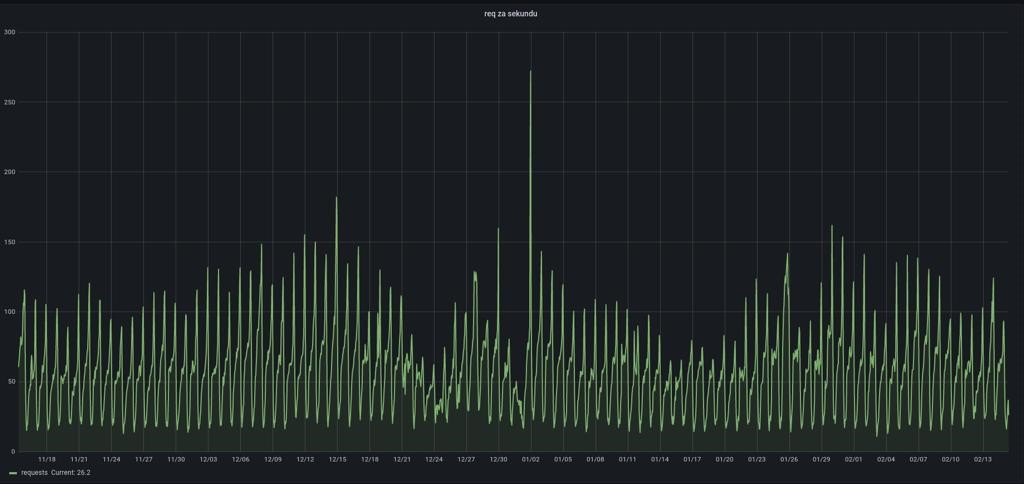Click the '12/15' date axis label

[338, 459]
